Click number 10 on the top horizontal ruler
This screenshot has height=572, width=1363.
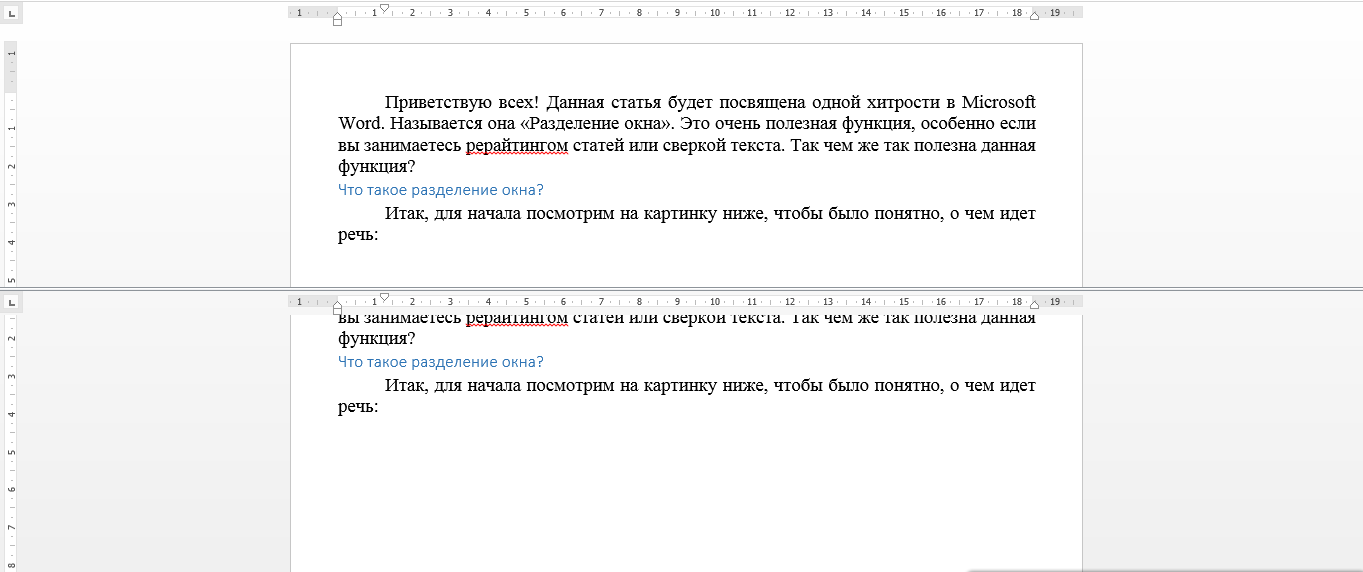[714, 13]
